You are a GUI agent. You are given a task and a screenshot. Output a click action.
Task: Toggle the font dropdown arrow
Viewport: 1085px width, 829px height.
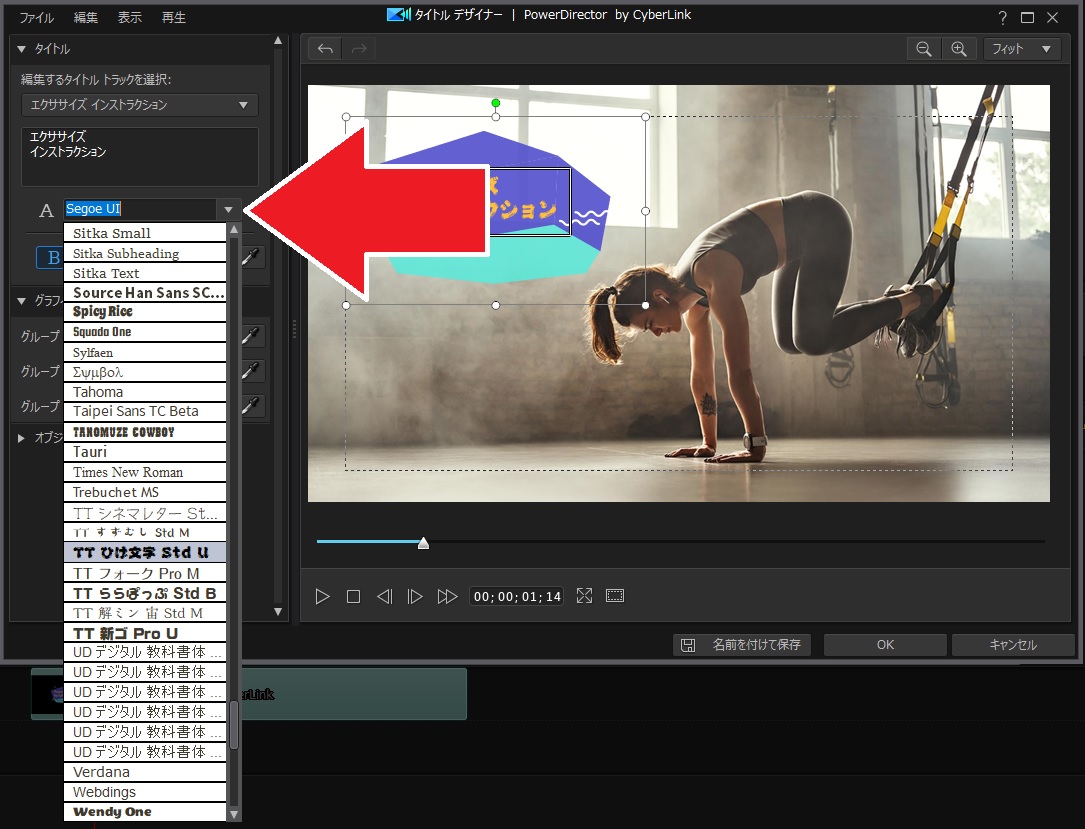(x=228, y=210)
